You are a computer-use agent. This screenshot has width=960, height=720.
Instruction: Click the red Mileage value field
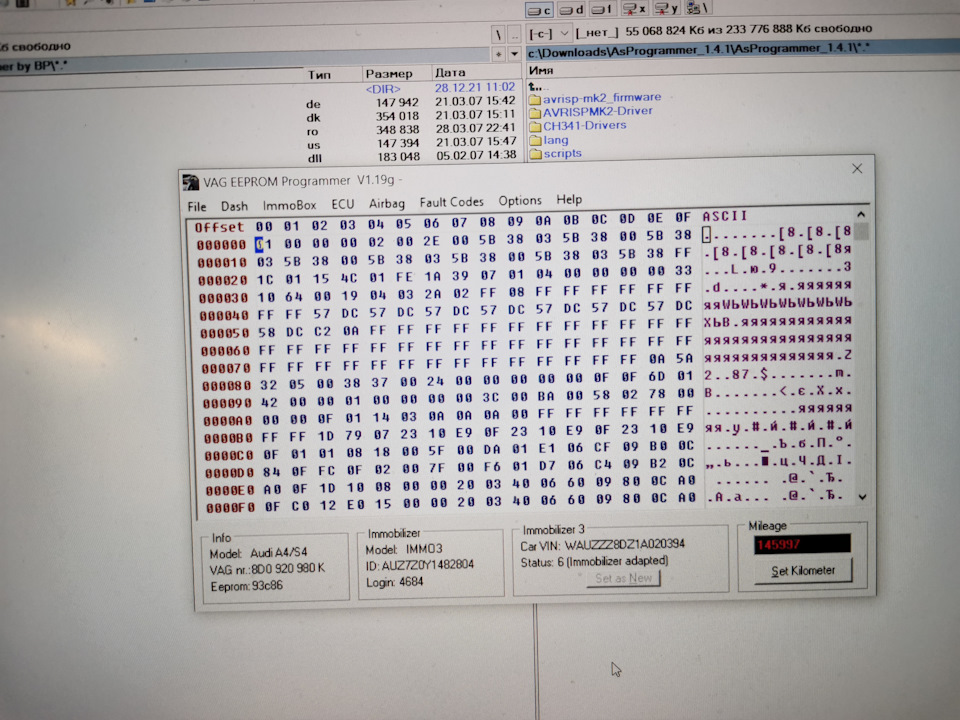point(802,544)
